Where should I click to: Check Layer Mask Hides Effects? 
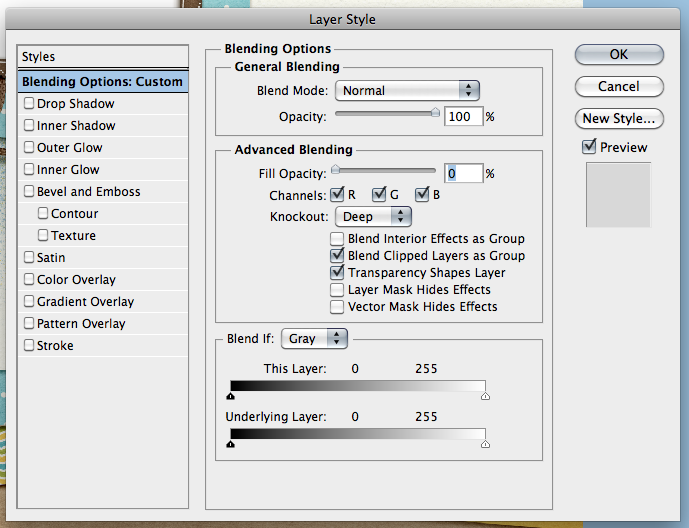(337, 290)
